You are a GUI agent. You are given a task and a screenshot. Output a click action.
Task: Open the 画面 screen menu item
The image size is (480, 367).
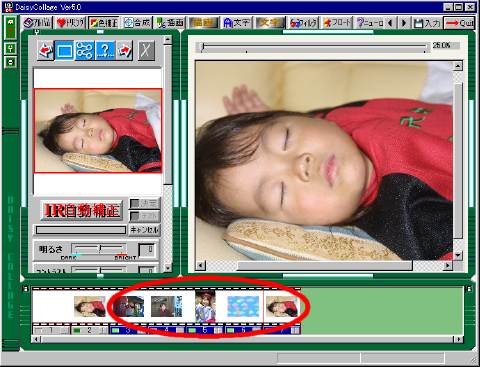point(170,23)
